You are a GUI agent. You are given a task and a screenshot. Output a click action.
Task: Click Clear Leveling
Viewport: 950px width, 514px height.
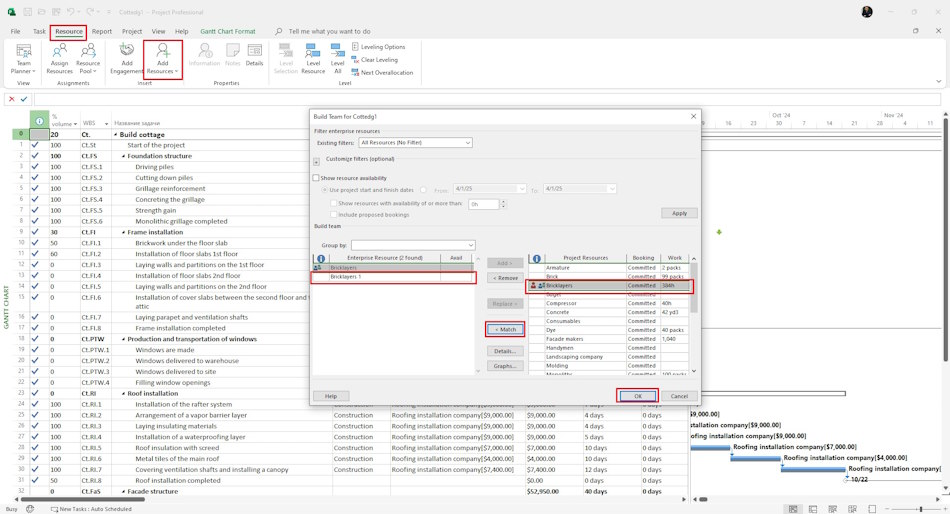374,59
